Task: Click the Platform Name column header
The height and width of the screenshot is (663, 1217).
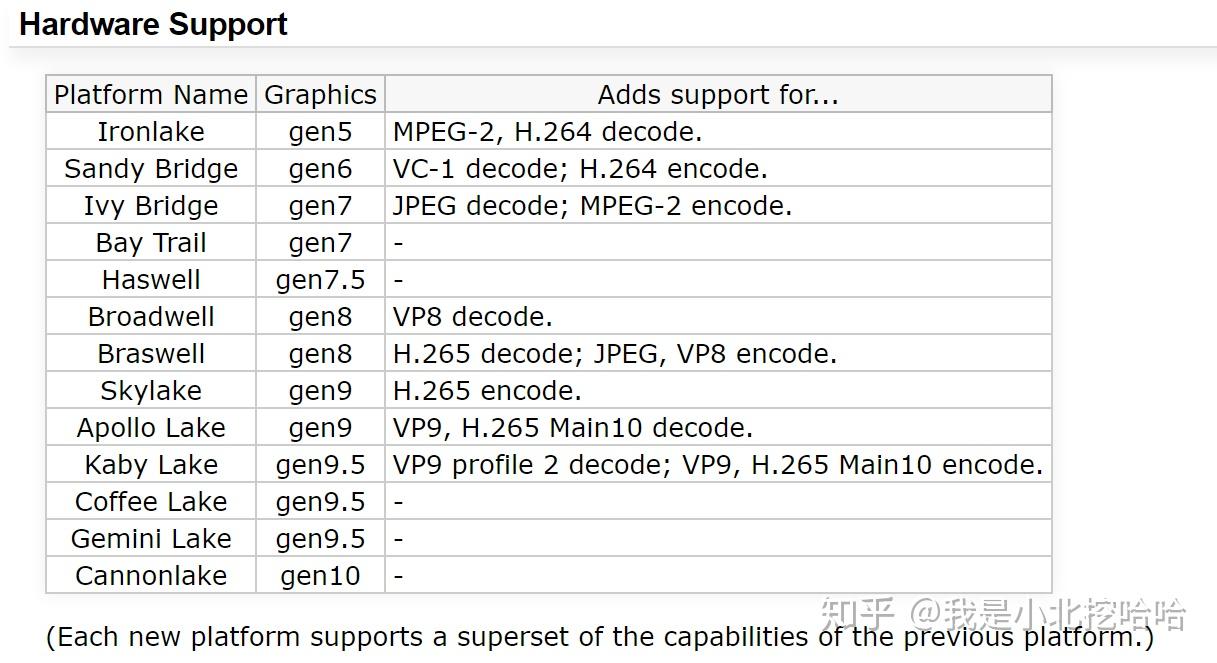Action: tap(151, 95)
